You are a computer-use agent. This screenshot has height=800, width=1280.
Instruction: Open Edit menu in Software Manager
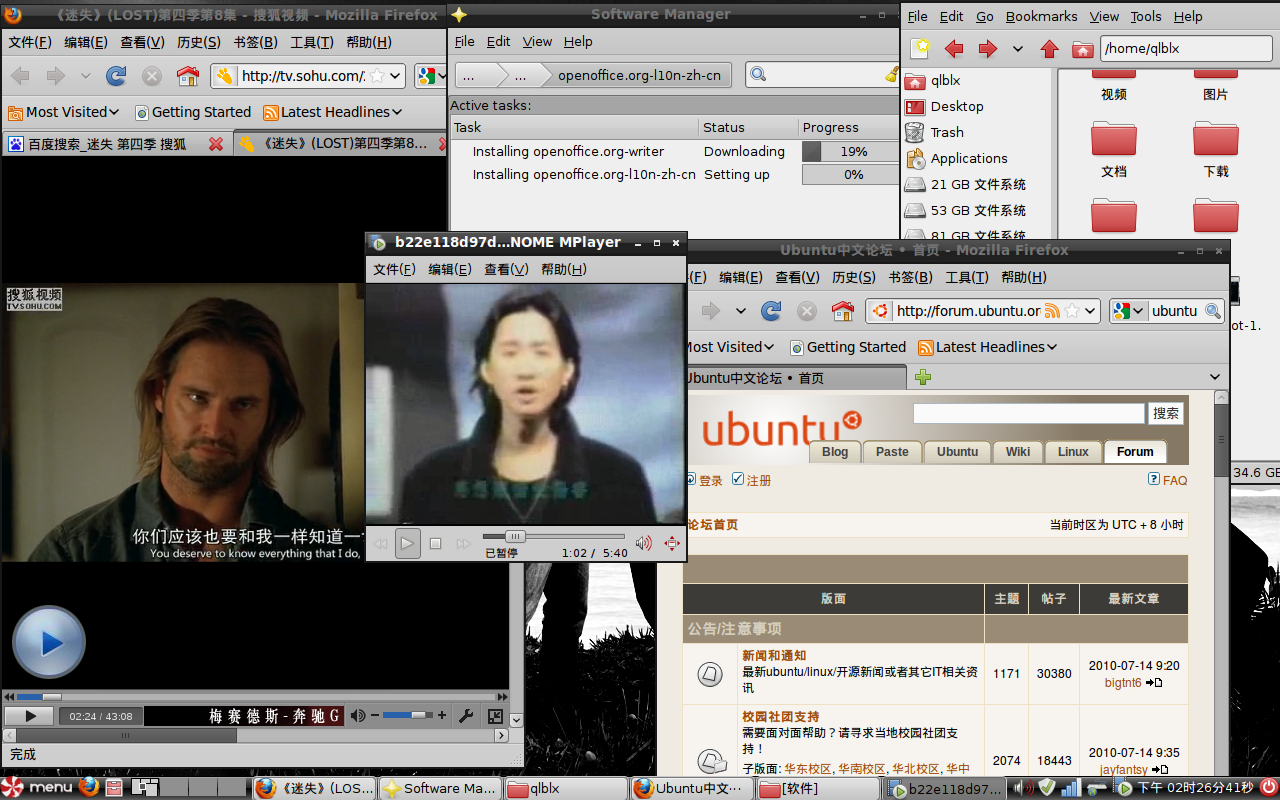click(x=498, y=42)
